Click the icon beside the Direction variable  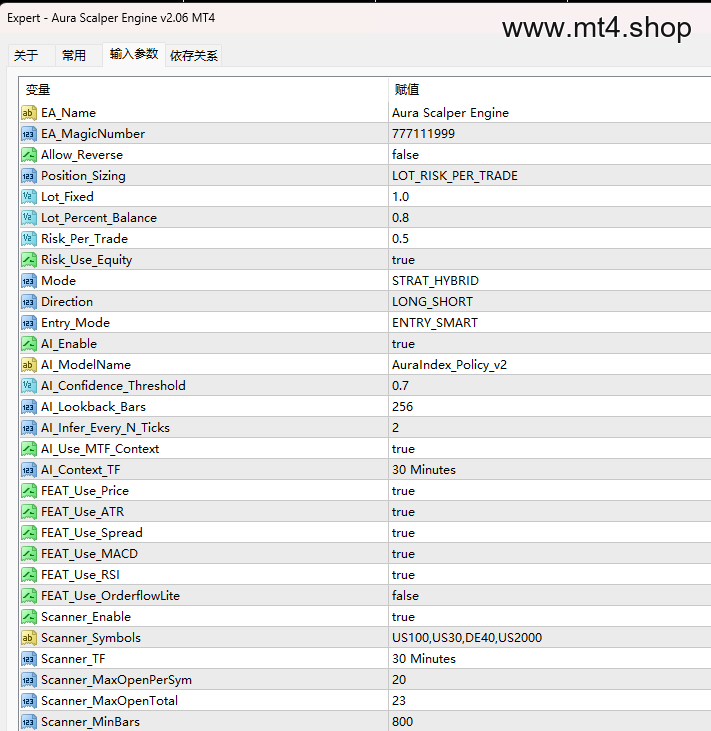point(28,302)
